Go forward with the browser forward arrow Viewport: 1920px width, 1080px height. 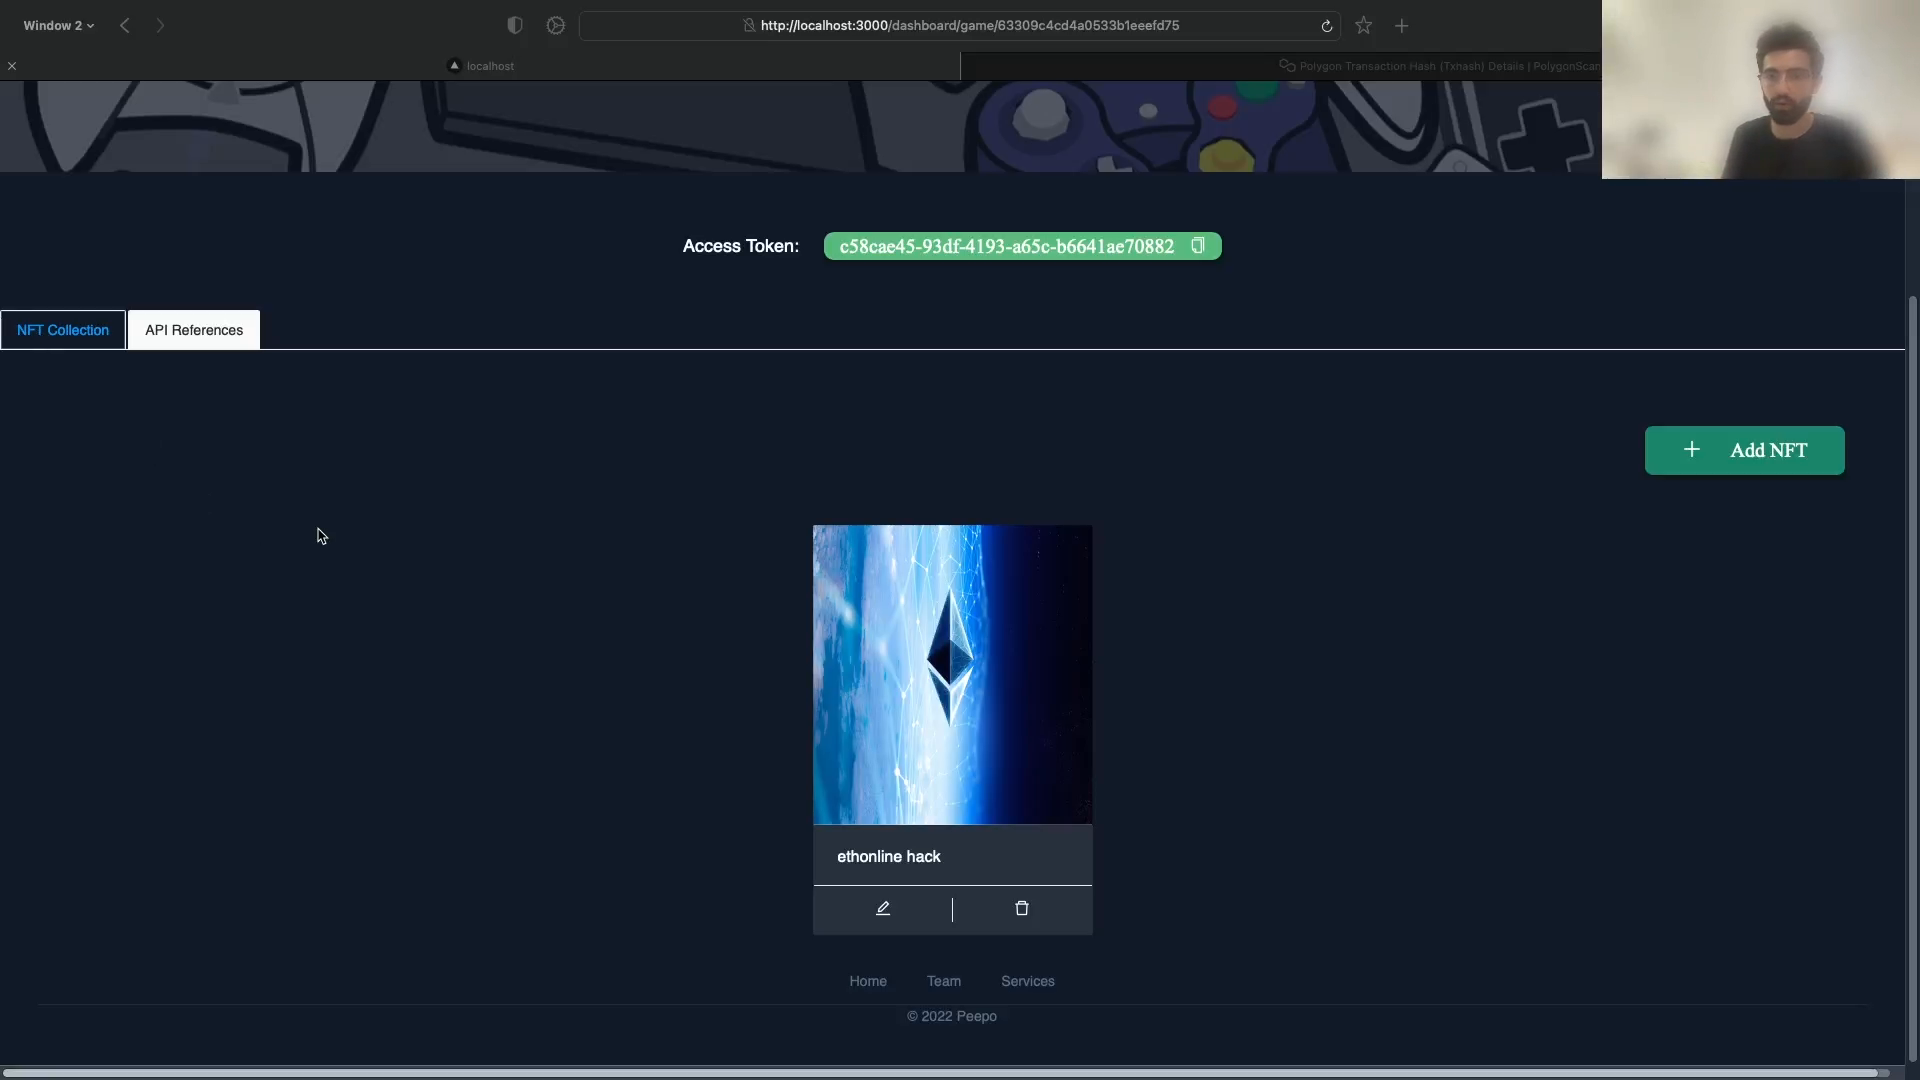click(x=160, y=26)
